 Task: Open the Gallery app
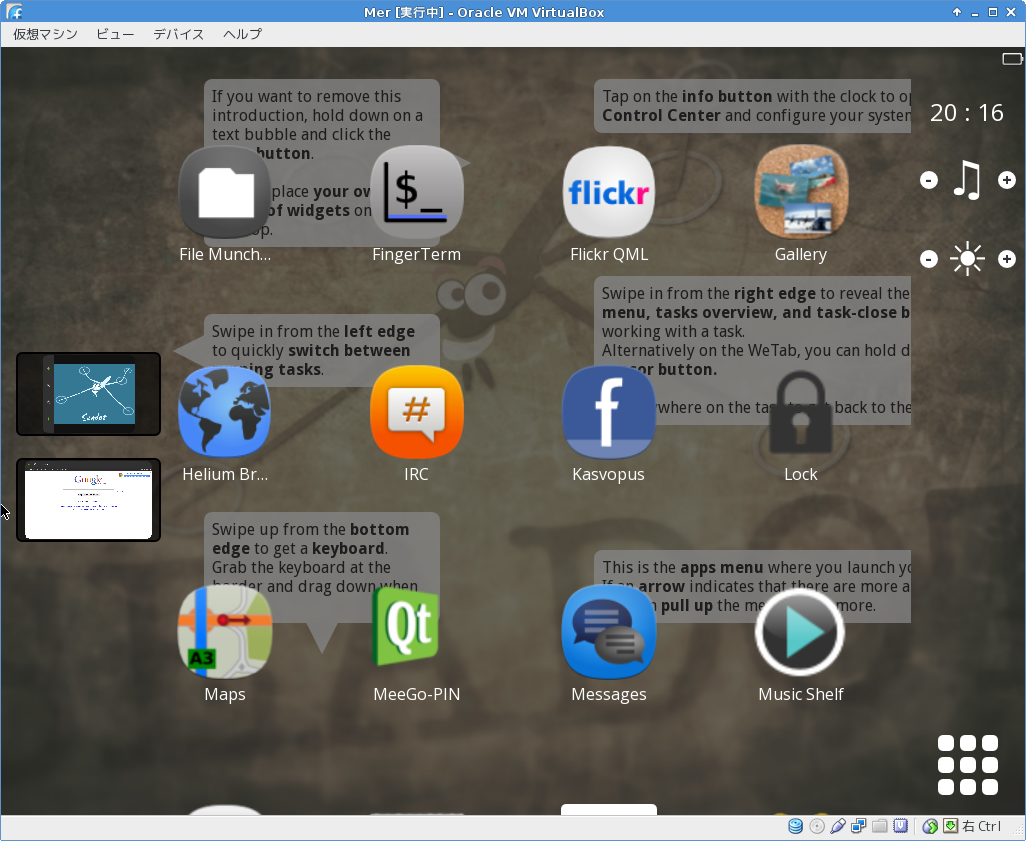pyautogui.click(x=801, y=192)
